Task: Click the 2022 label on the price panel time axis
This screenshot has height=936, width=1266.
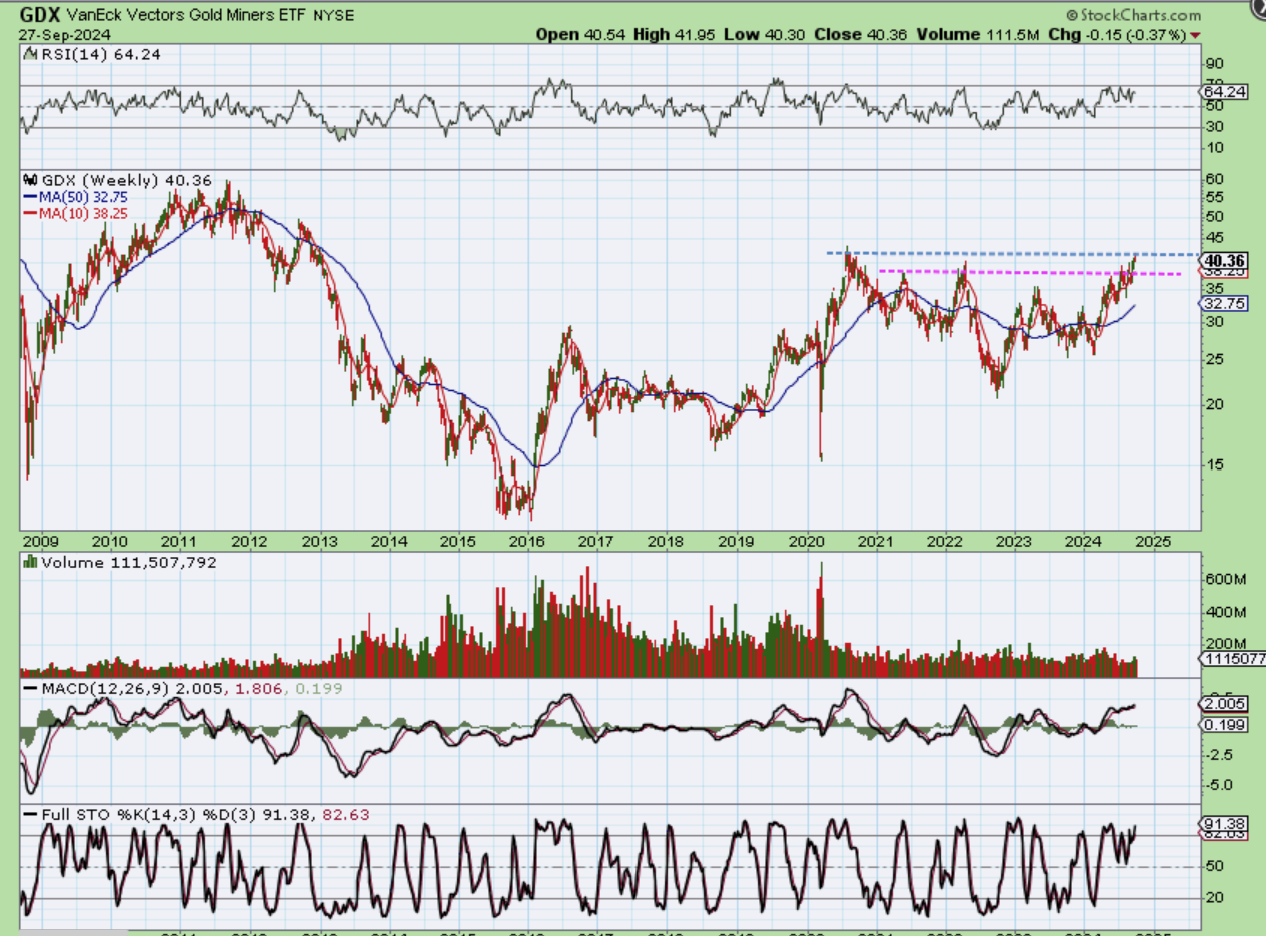Action: tap(944, 540)
